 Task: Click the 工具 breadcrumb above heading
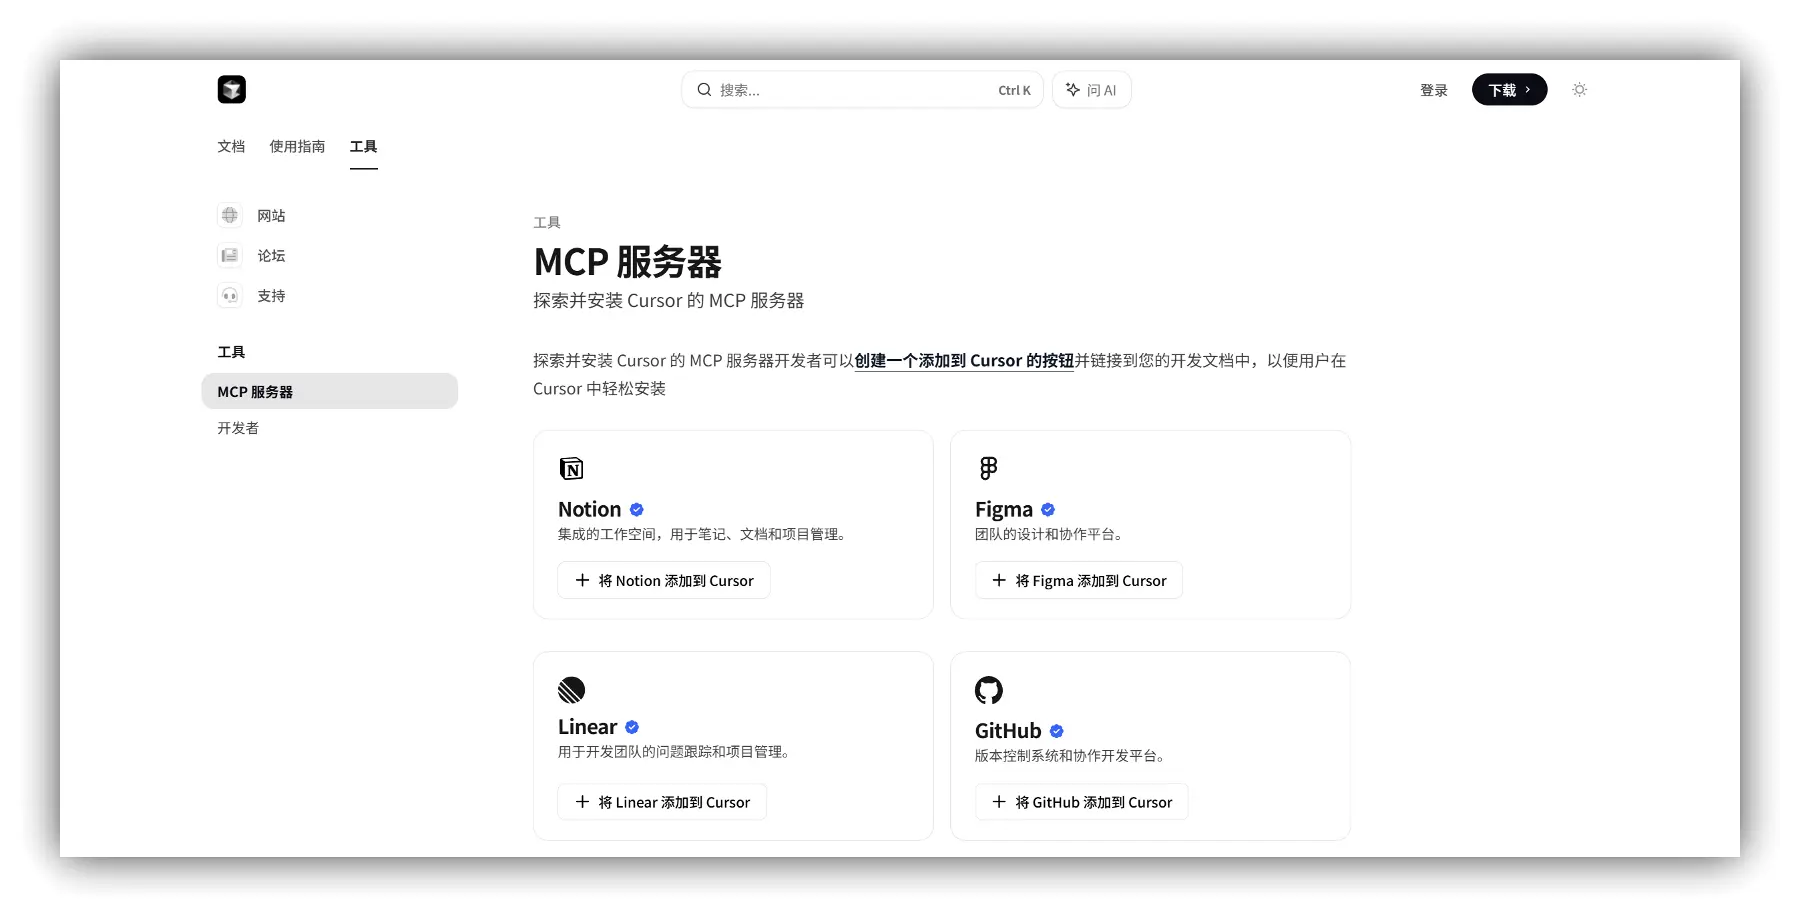coord(547,222)
